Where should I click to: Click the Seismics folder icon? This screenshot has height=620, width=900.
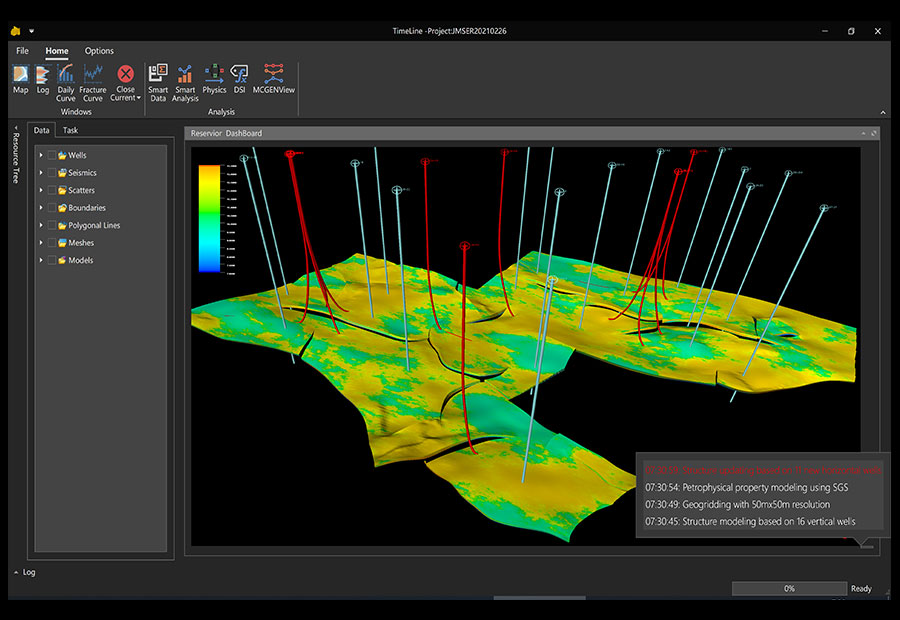[x=62, y=173]
